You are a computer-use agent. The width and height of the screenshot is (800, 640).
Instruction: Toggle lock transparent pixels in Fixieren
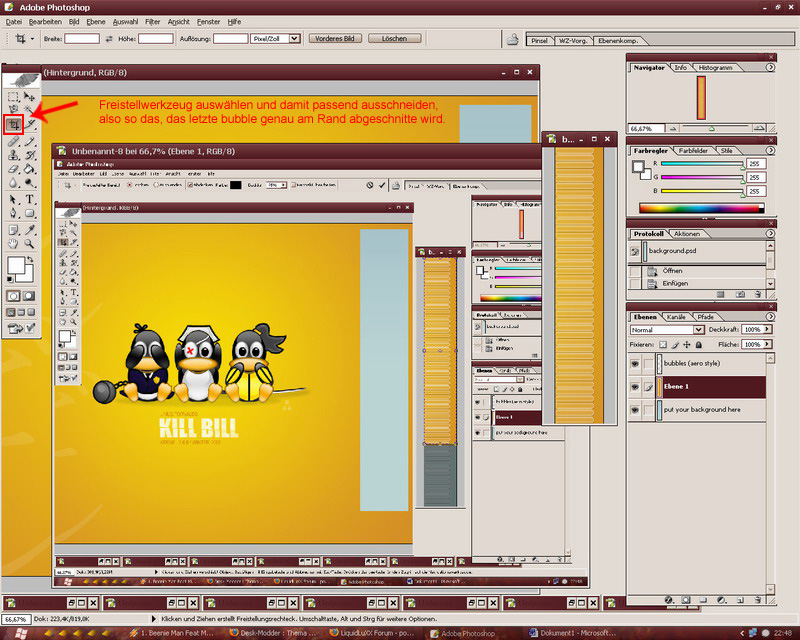click(663, 344)
